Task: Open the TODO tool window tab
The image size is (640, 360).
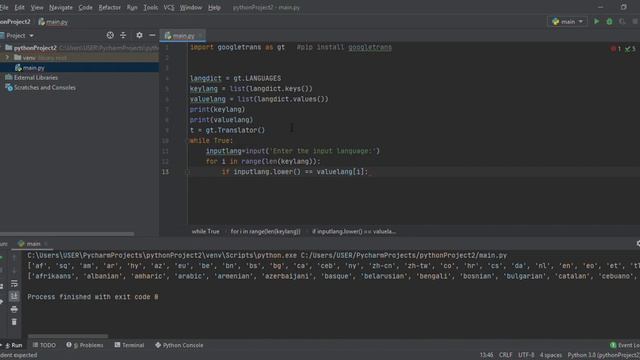Action: click(44, 345)
